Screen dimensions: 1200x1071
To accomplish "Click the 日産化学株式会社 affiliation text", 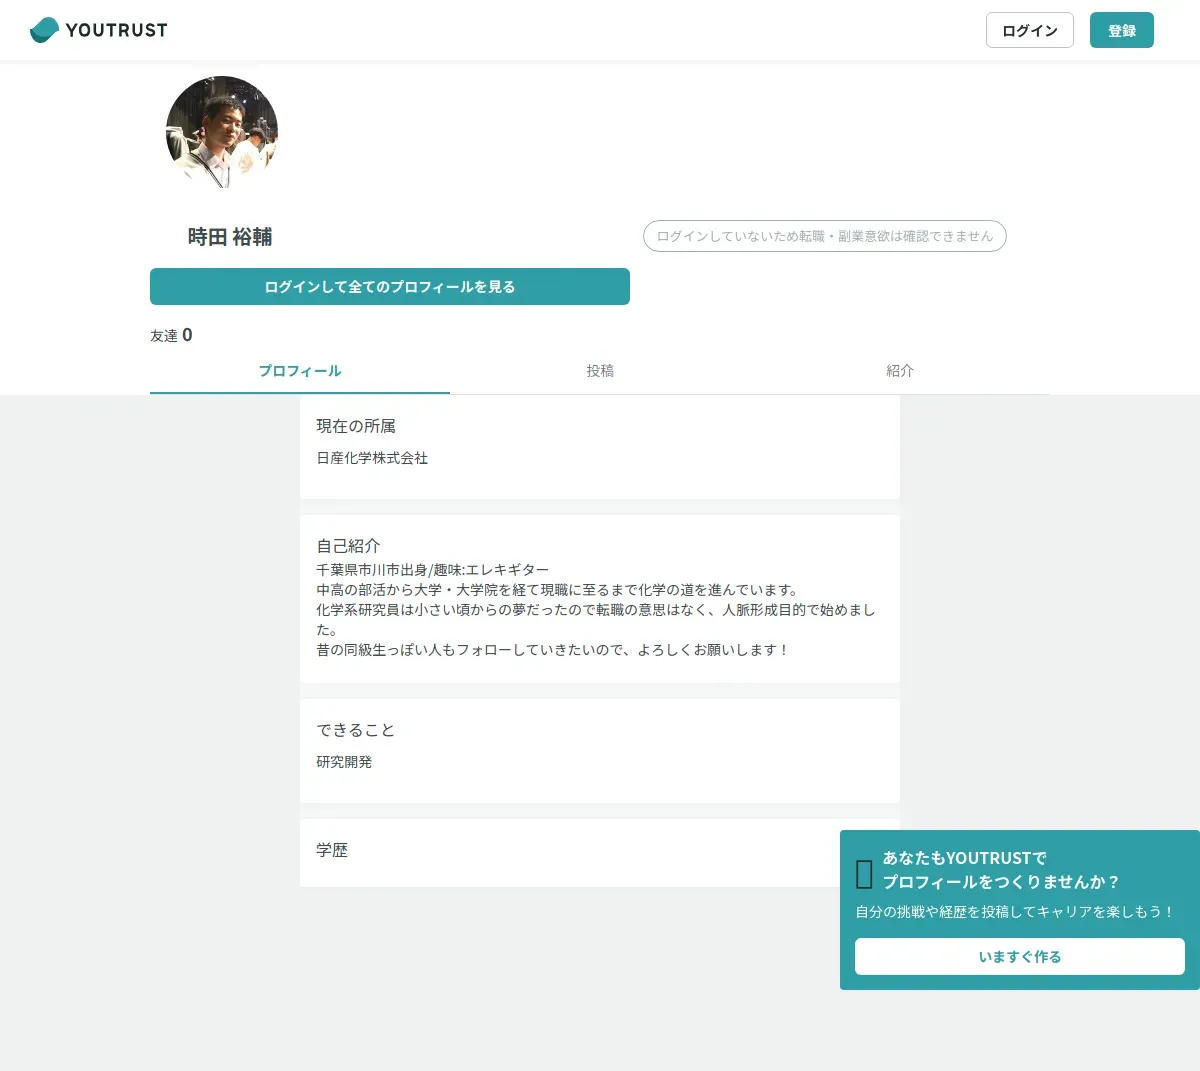I will [372, 458].
